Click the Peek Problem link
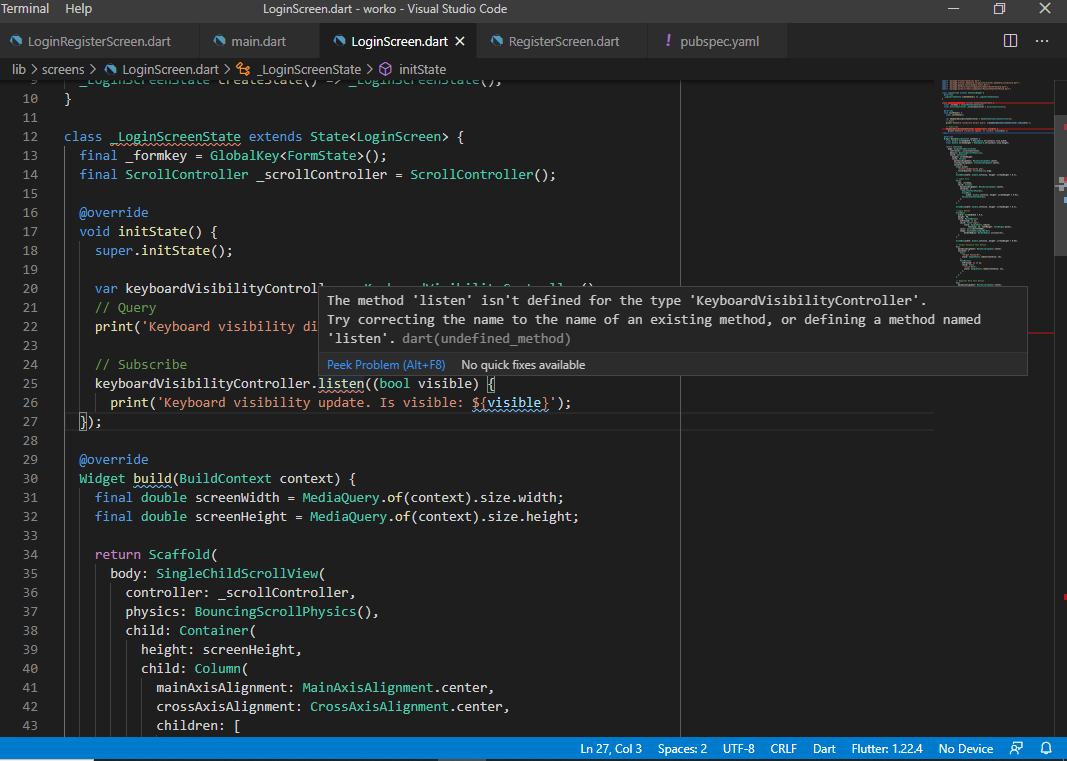The width and height of the screenshot is (1067, 761). [x=386, y=365]
